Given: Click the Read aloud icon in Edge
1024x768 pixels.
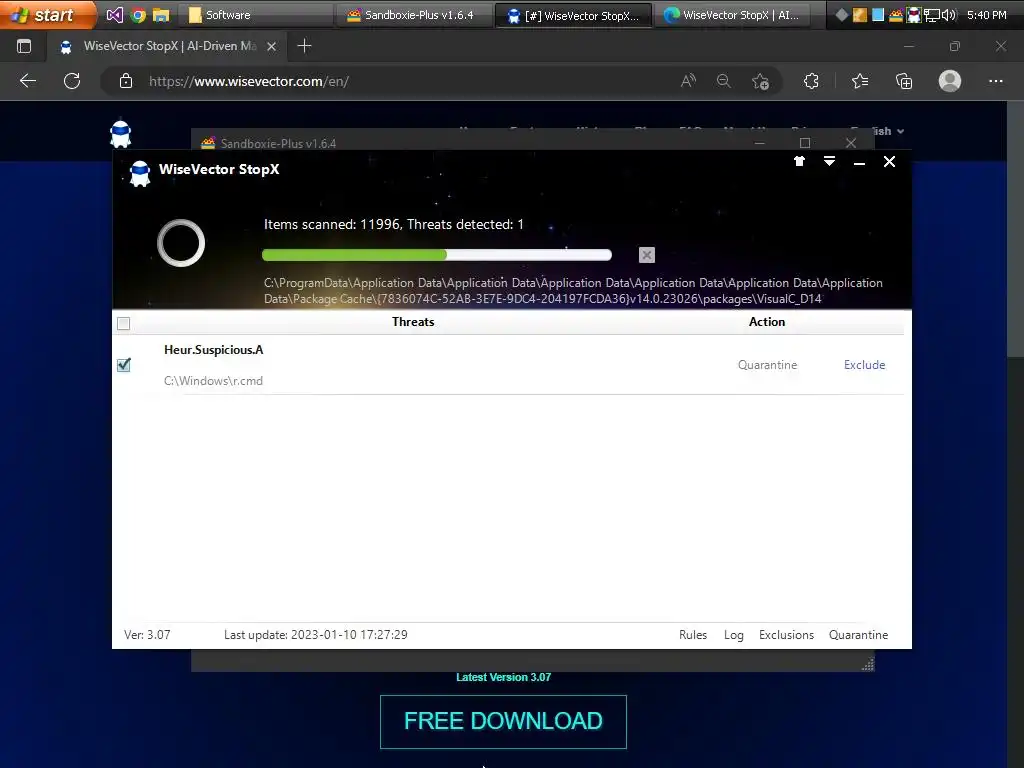Looking at the screenshot, I should point(688,81).
